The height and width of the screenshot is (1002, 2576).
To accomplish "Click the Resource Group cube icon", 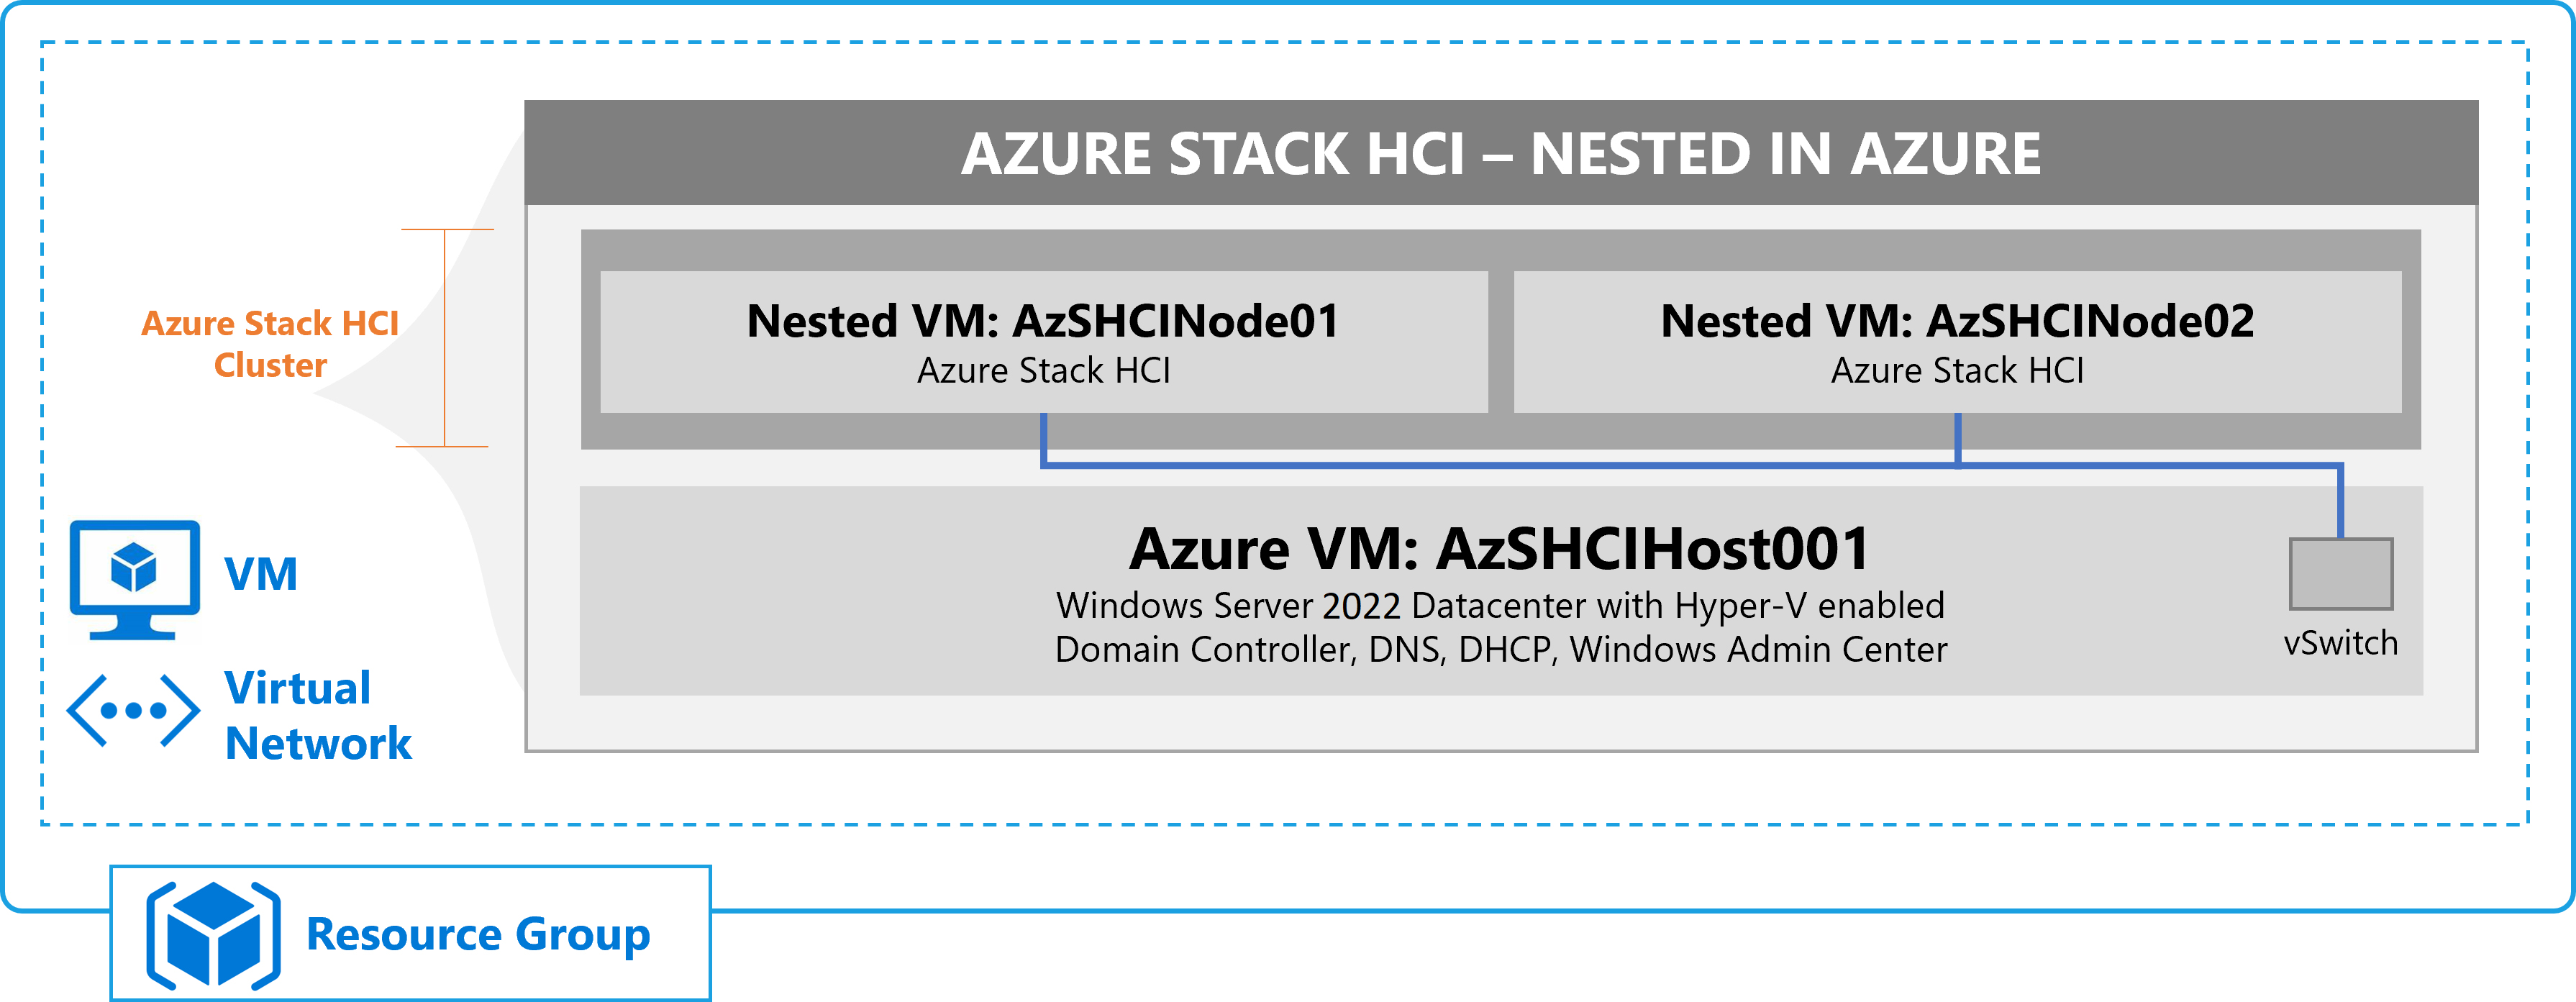I will pos(213,935).
